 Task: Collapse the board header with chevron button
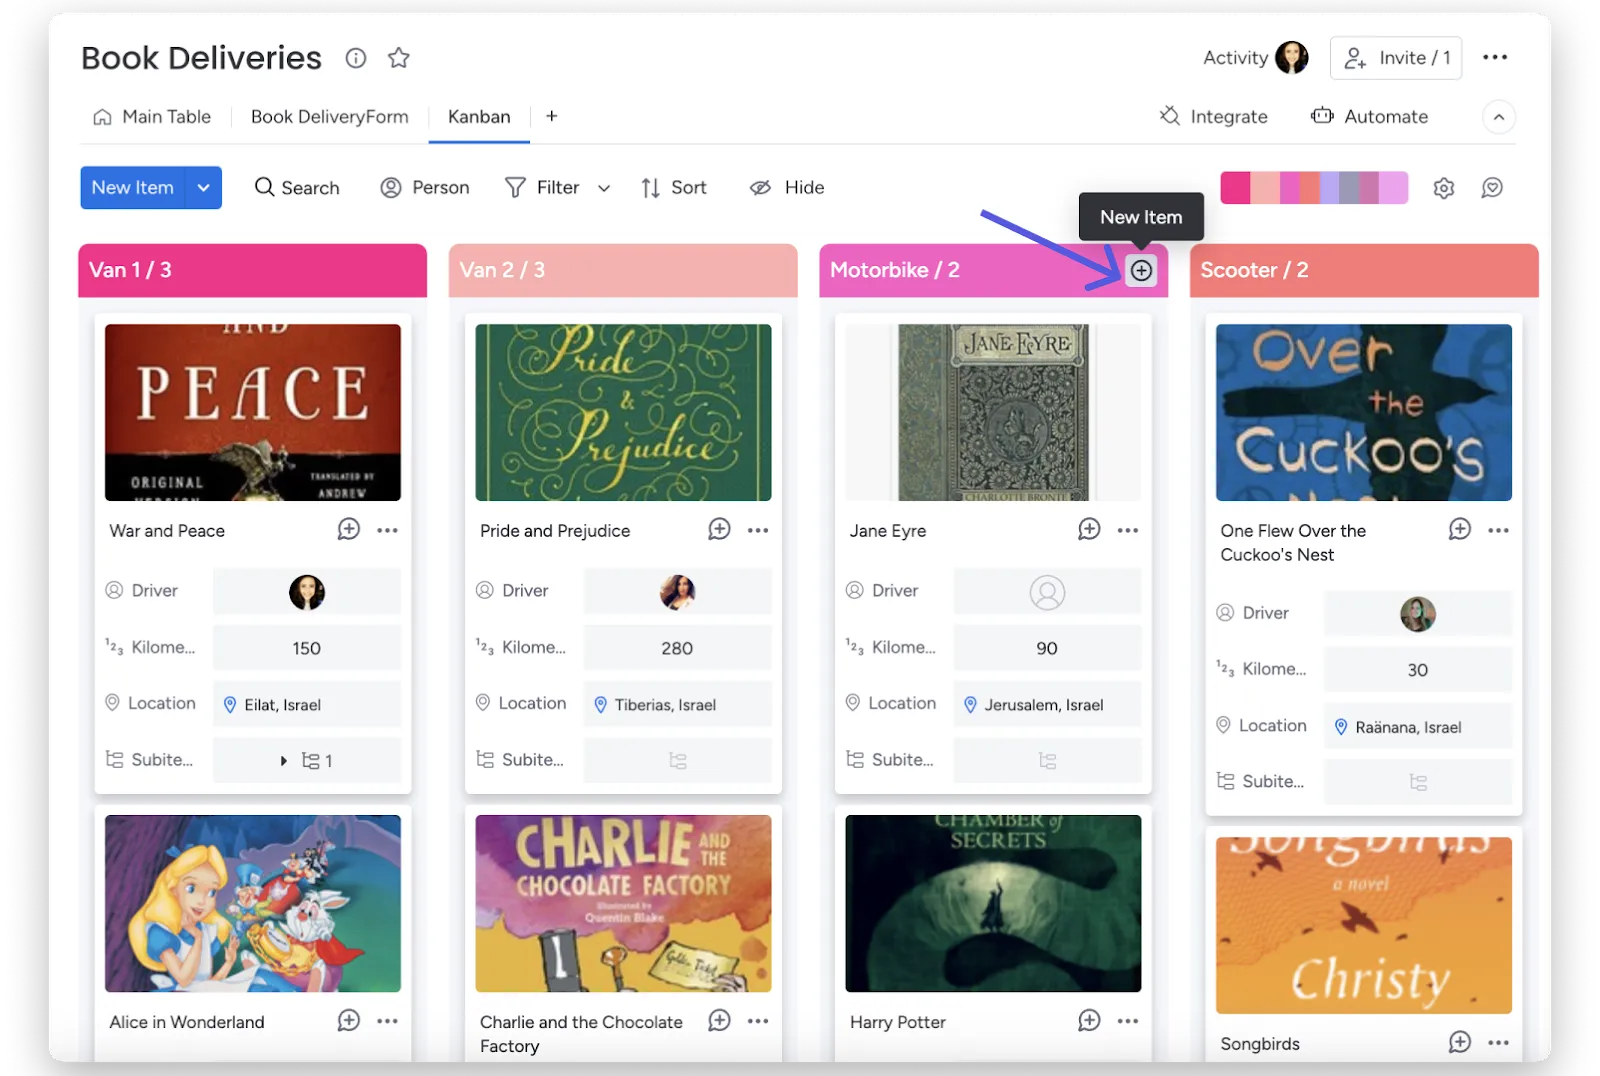pos(1498,117)
